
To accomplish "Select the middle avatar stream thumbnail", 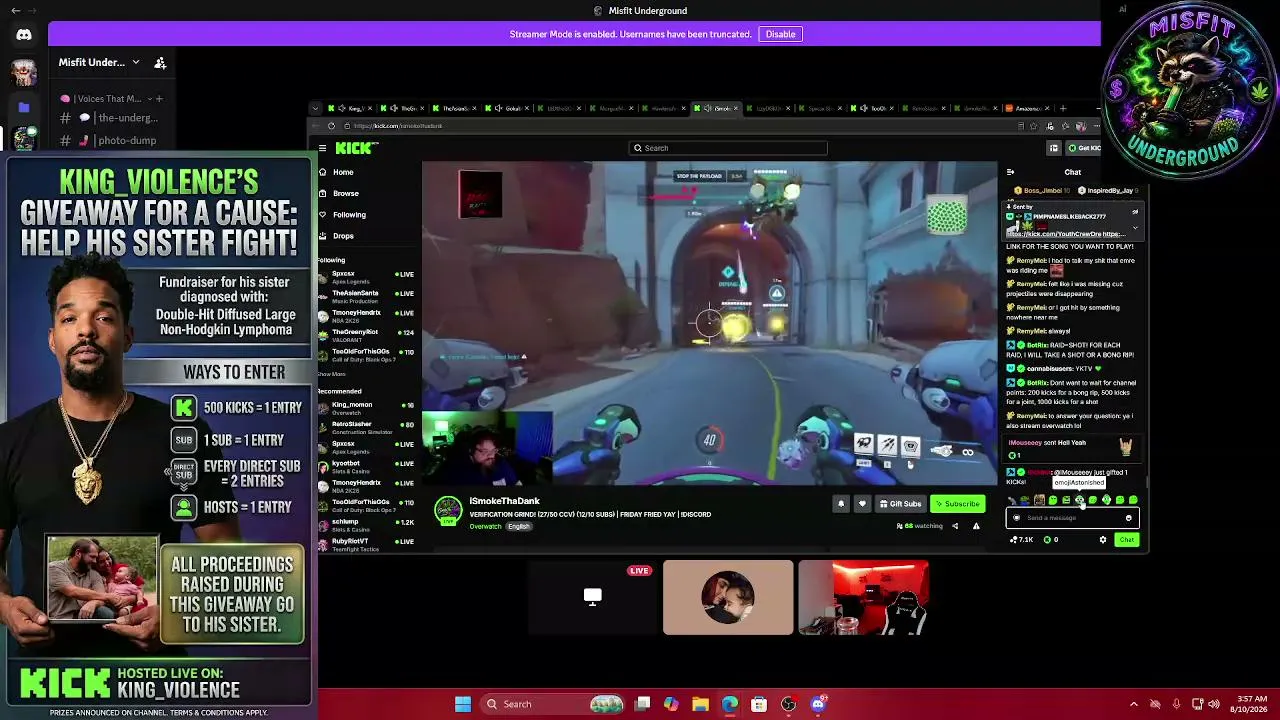I will click(728, 598).
